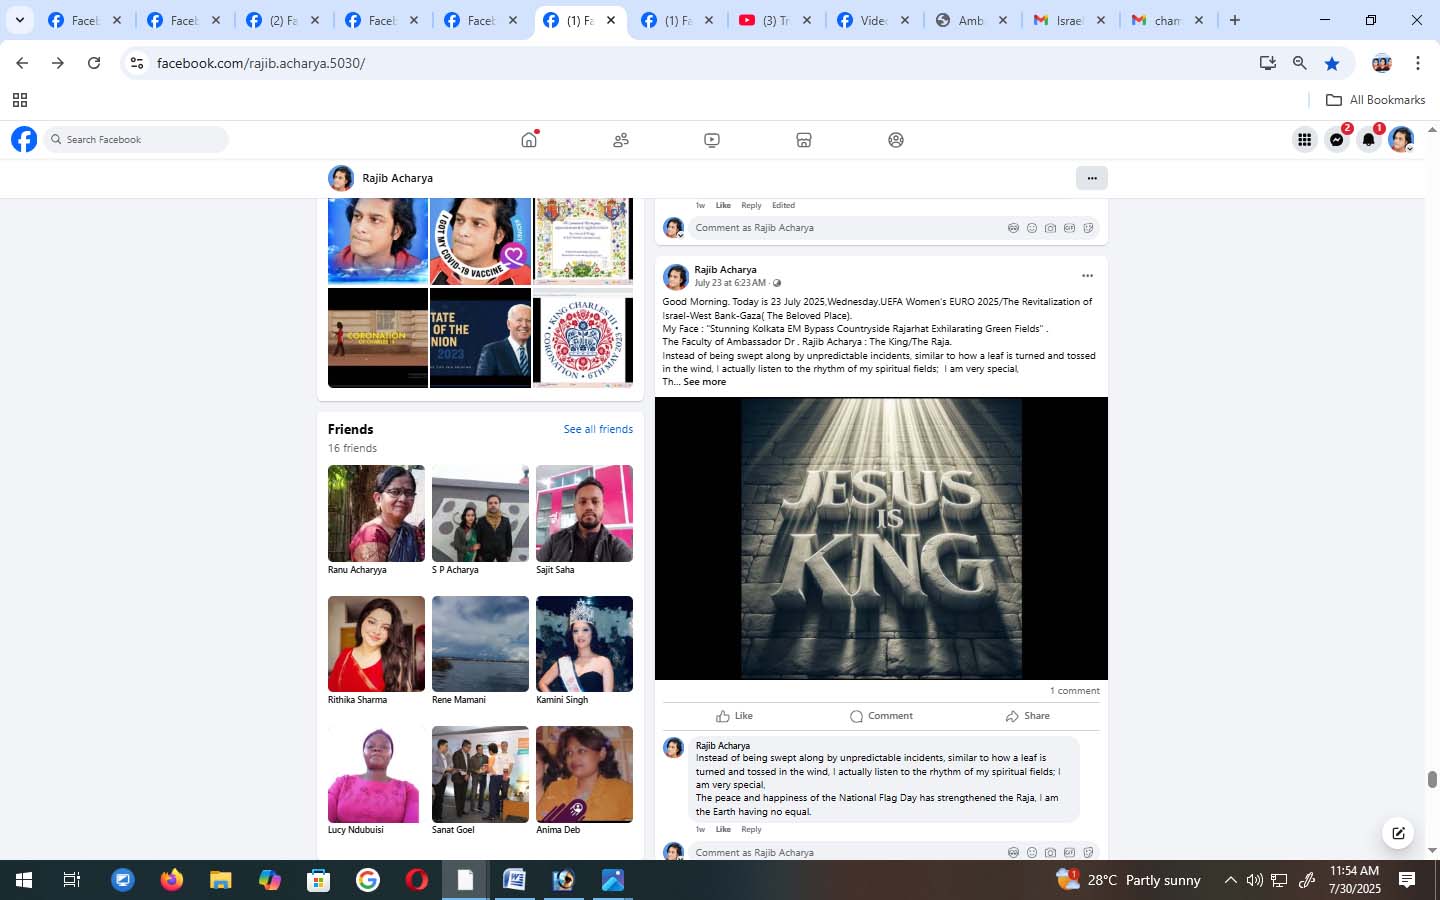Bookmark star icon in the address bar

[x=1332, y=63]
